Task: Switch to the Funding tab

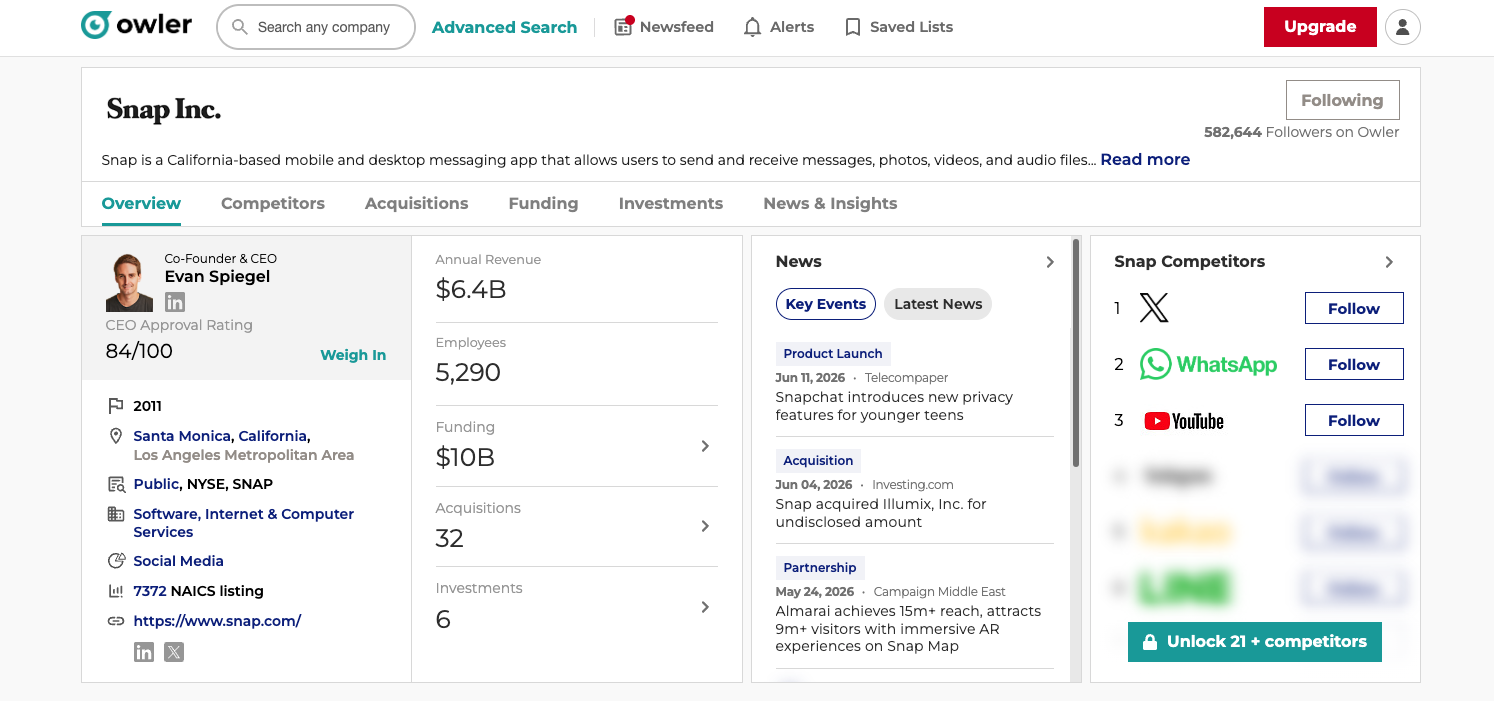Action: 543,203
